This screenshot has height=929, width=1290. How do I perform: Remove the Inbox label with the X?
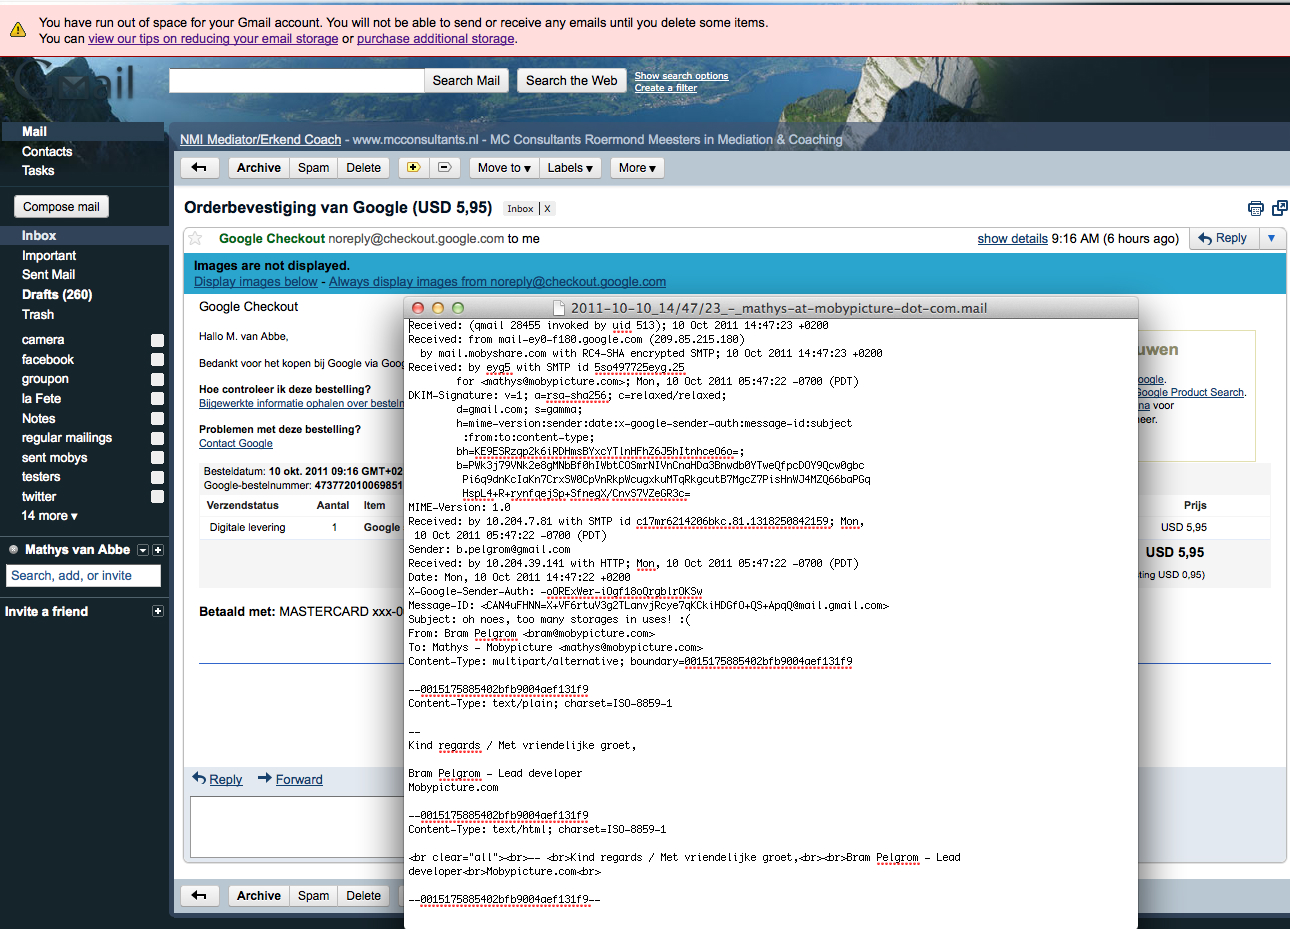click(547, 209)
